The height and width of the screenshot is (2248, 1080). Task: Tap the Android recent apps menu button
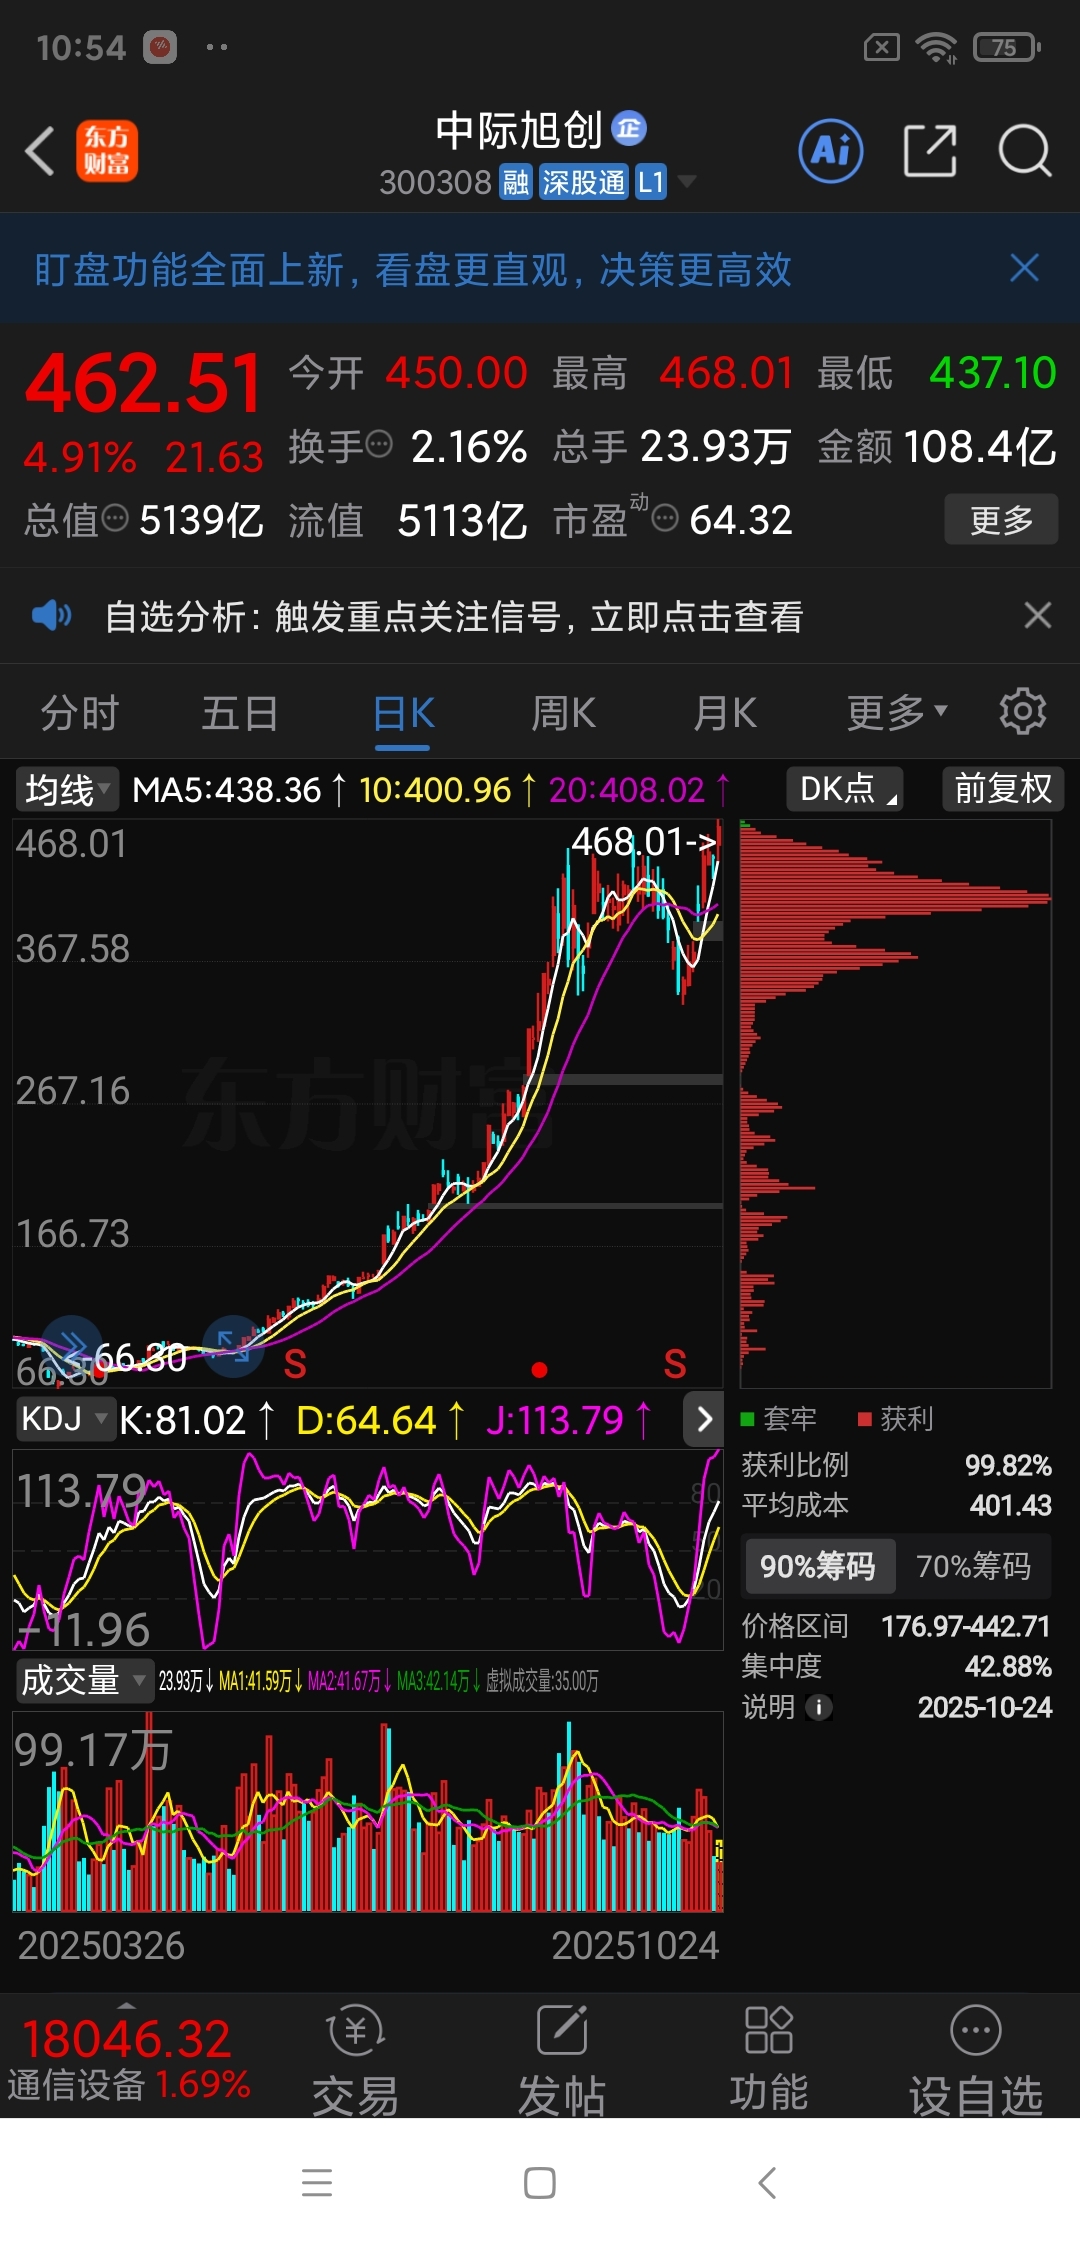[x=317, y=2182]
